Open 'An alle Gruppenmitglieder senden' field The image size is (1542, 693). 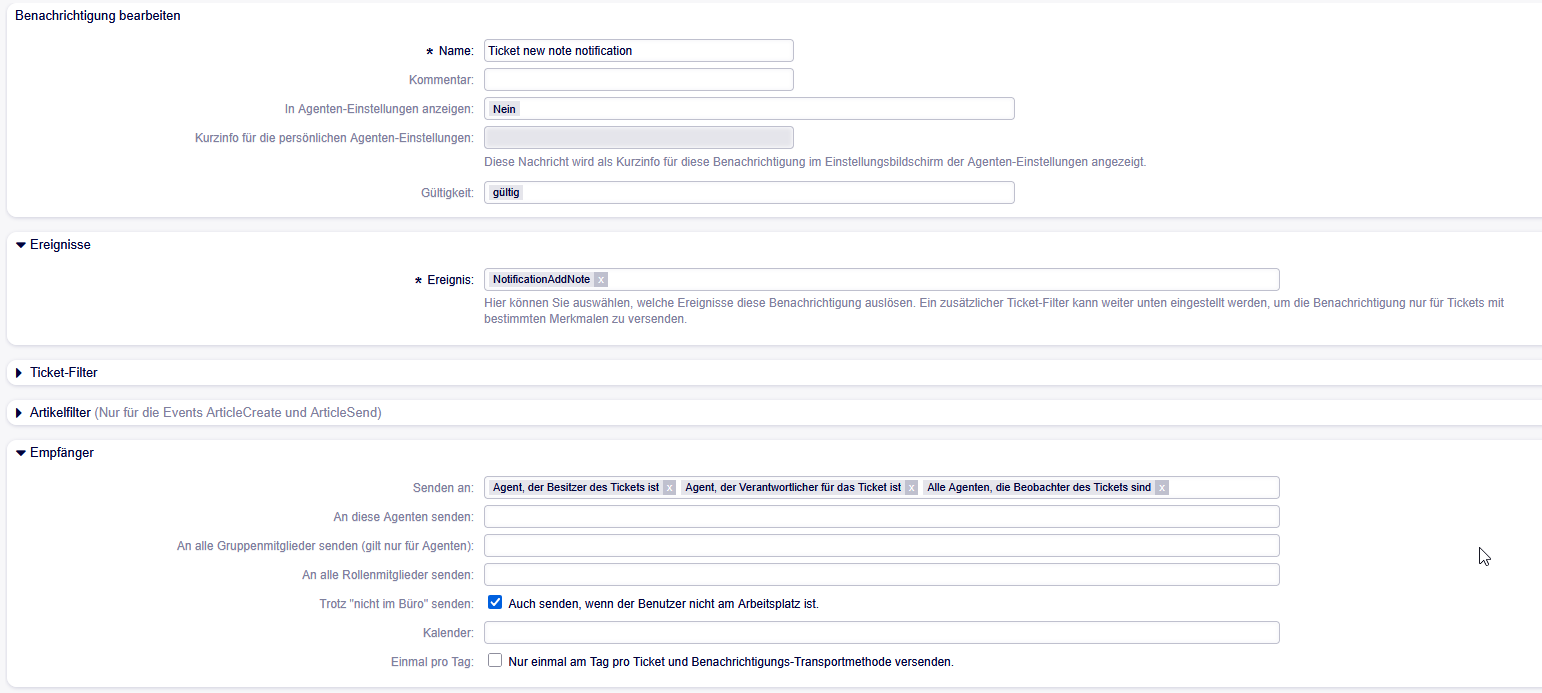pyautogui.click(x=881, y=545)
